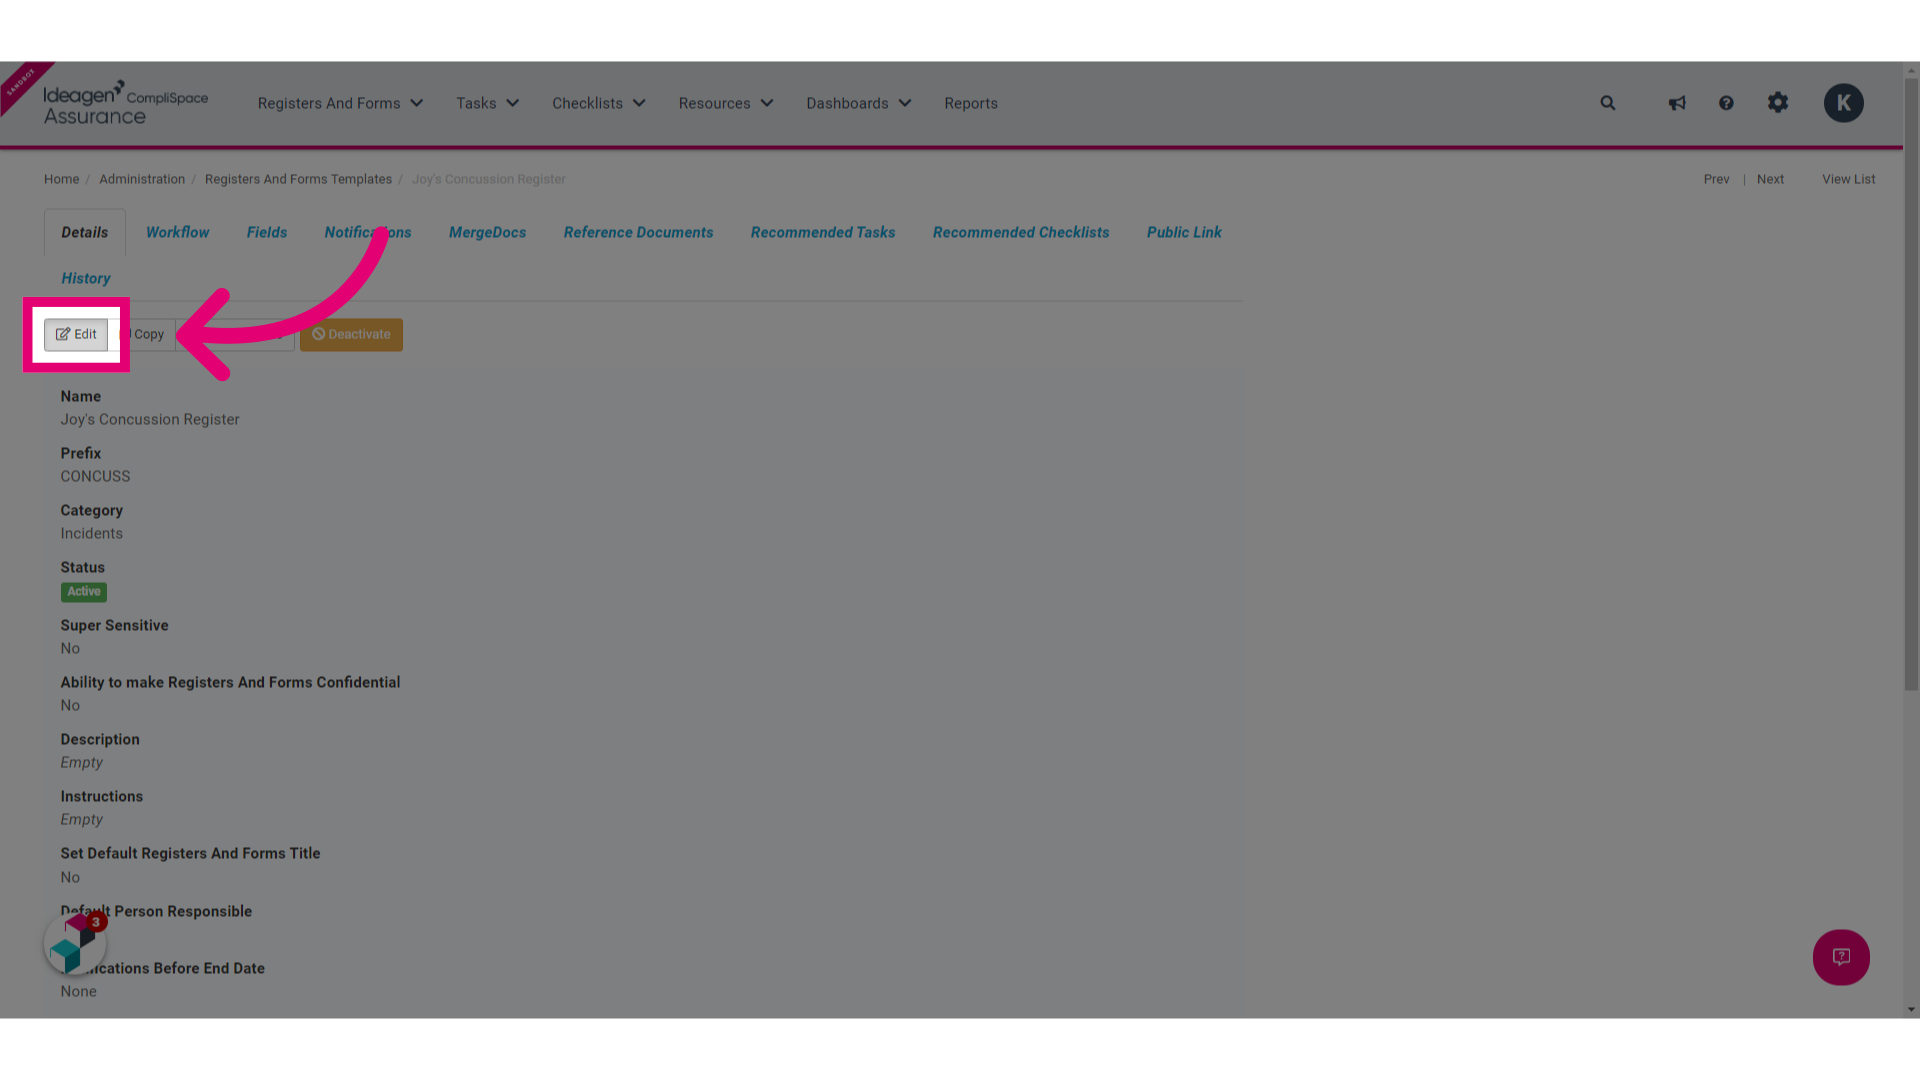Open the Public Link tab
This screenshot has width=1920, height=1080.
1184,232
